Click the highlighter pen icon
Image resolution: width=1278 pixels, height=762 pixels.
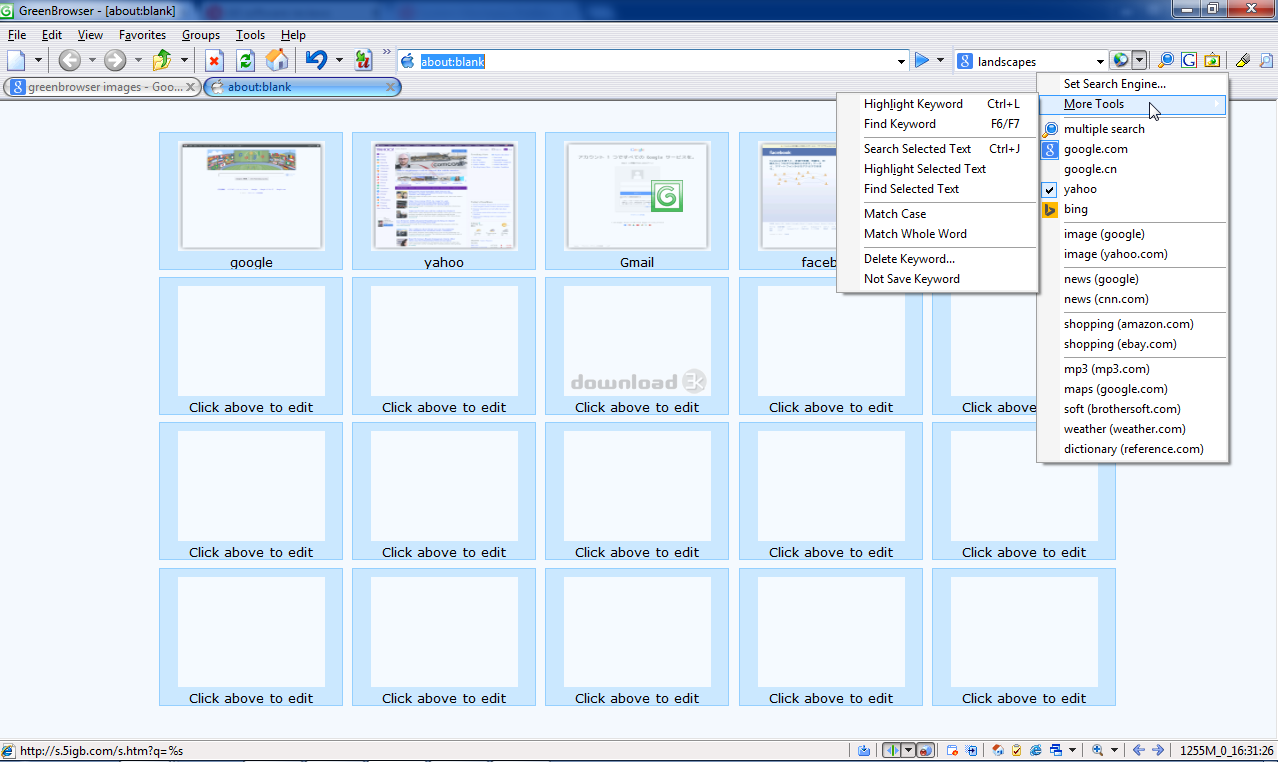coord(1243,61)
